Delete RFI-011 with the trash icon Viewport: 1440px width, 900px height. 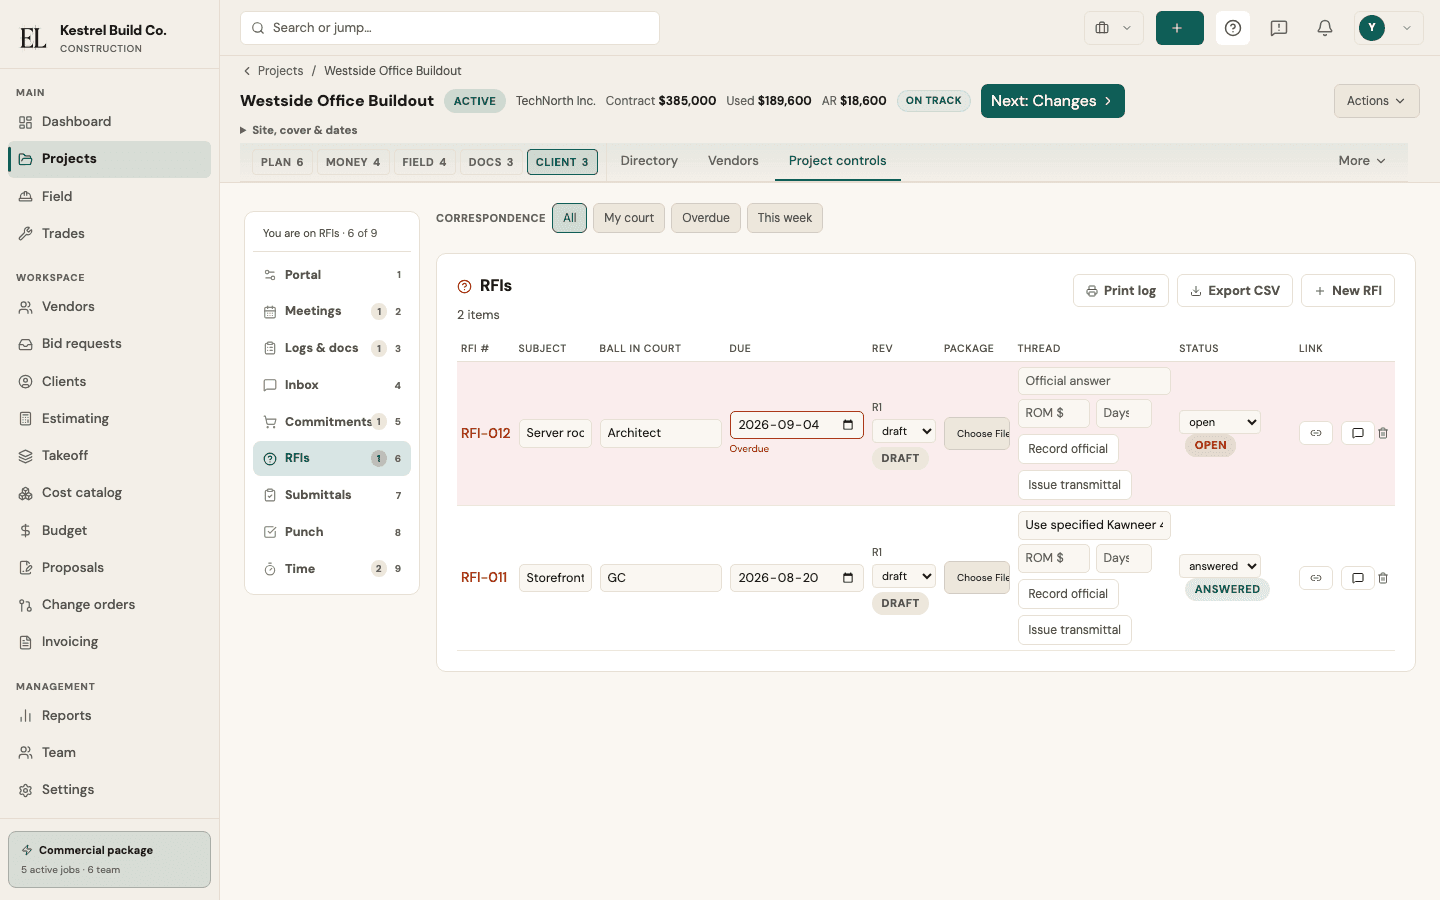(x=1383, y=578)
